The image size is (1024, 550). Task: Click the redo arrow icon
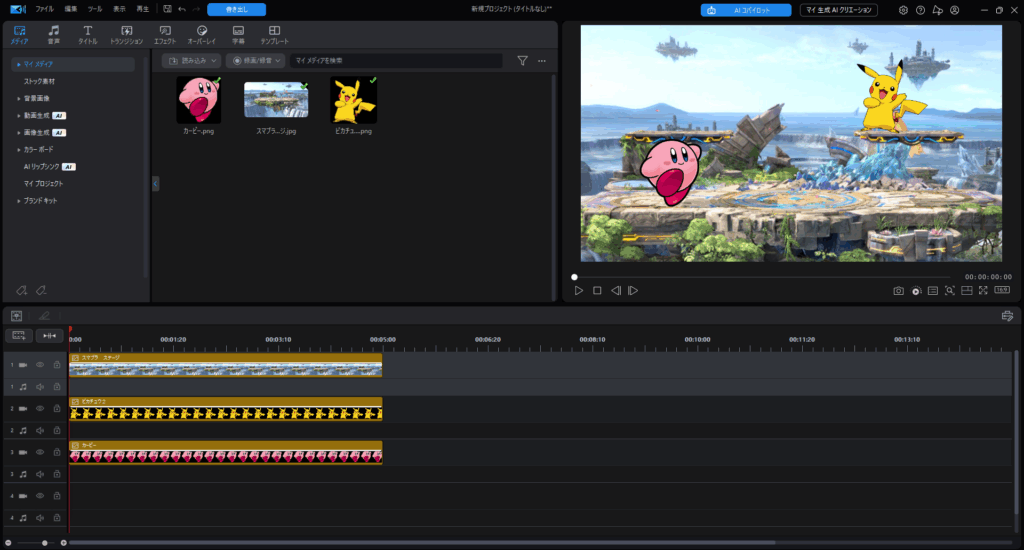click(x=196, y=9)
